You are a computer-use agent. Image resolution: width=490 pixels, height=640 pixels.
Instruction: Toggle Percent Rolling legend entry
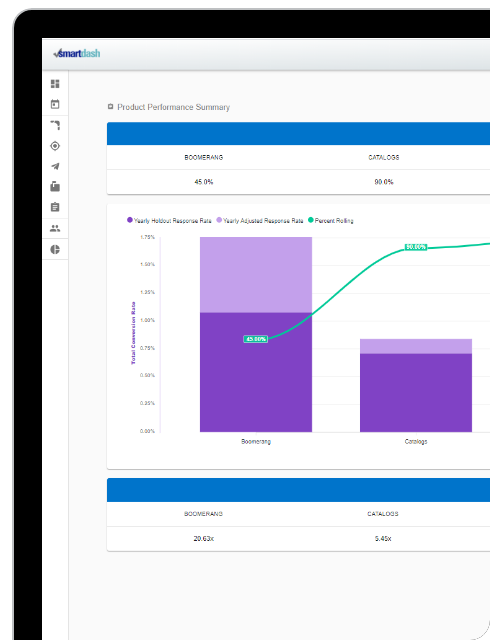(x=331, y=220)
